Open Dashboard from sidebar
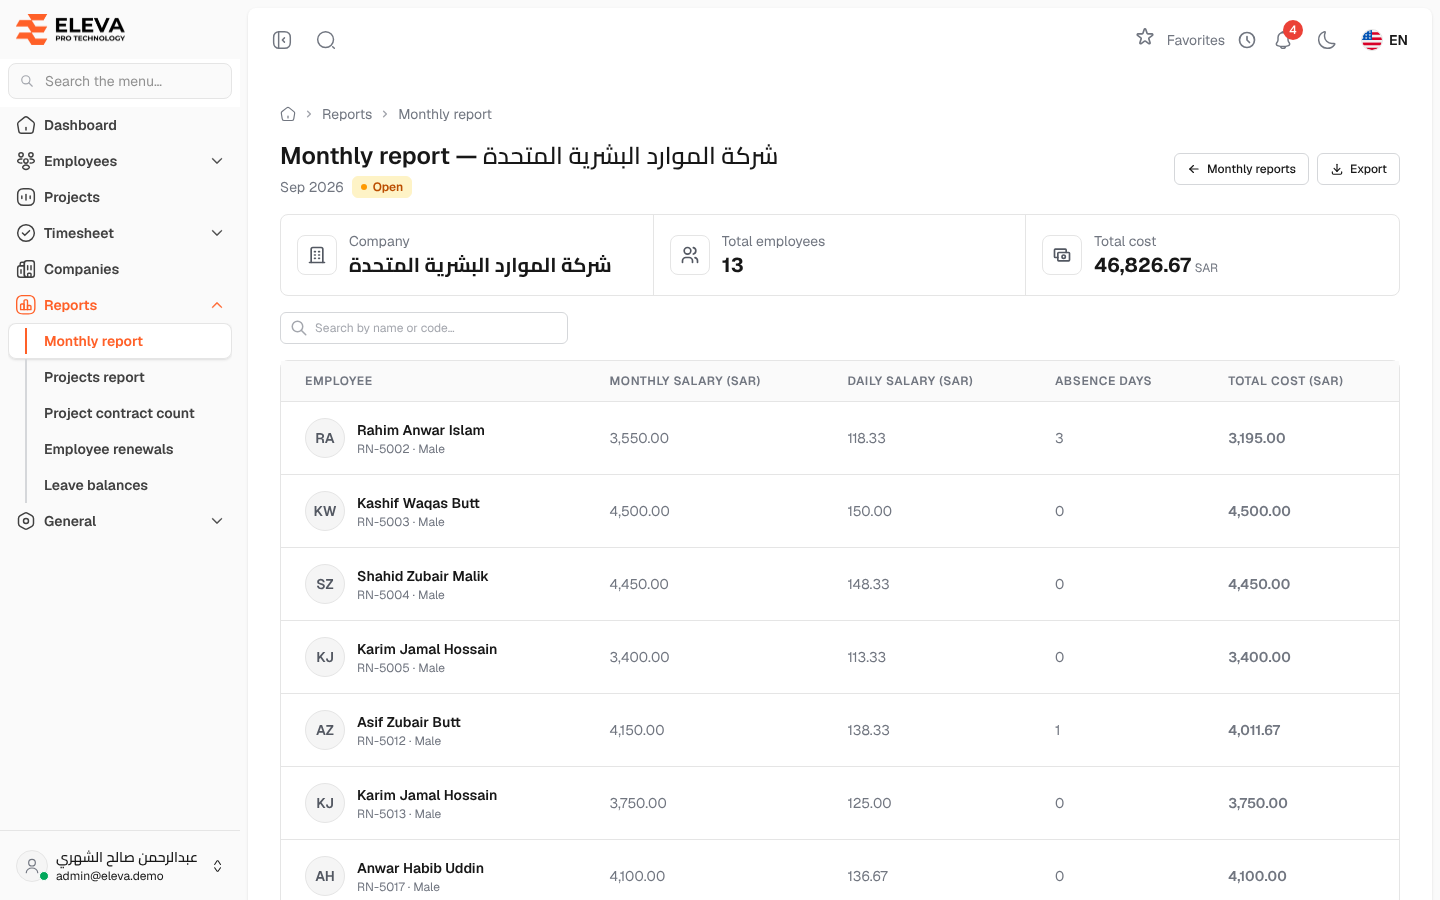This screenshot has width=1440, height=900. click(x=120, y=125)
